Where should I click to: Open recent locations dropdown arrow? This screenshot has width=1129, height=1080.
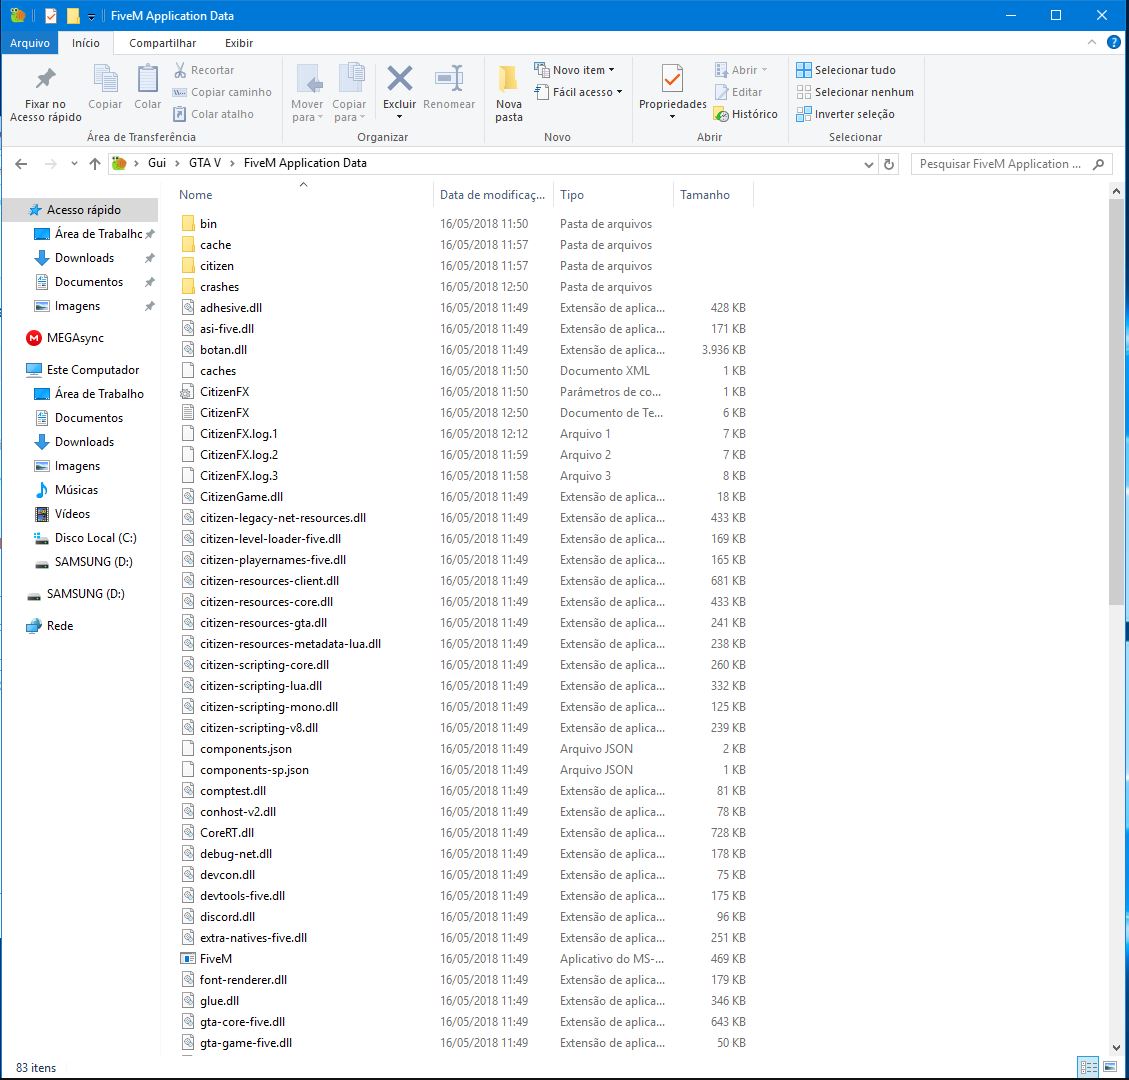tap(74, 164)
